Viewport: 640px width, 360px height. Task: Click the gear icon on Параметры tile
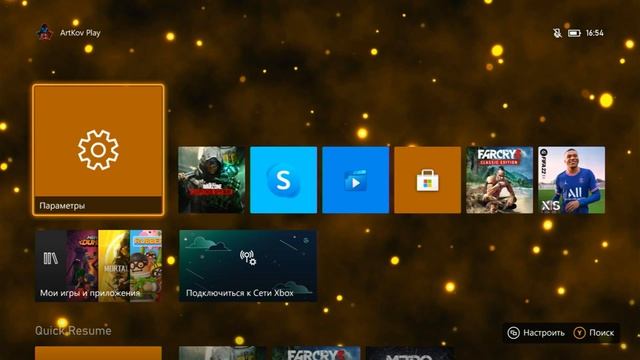tap(98, 150)
